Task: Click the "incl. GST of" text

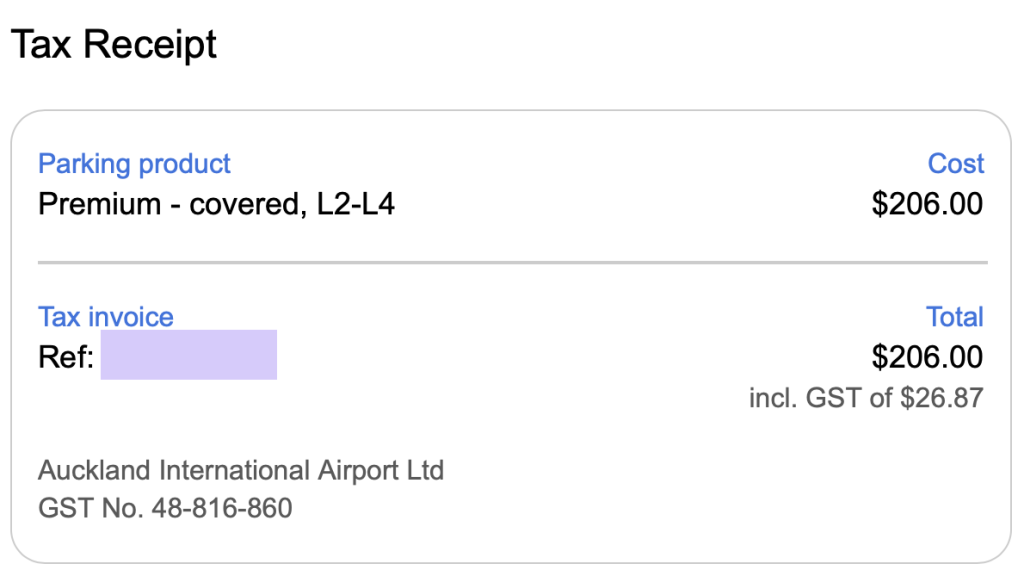Action: click(x=820, y=398)
